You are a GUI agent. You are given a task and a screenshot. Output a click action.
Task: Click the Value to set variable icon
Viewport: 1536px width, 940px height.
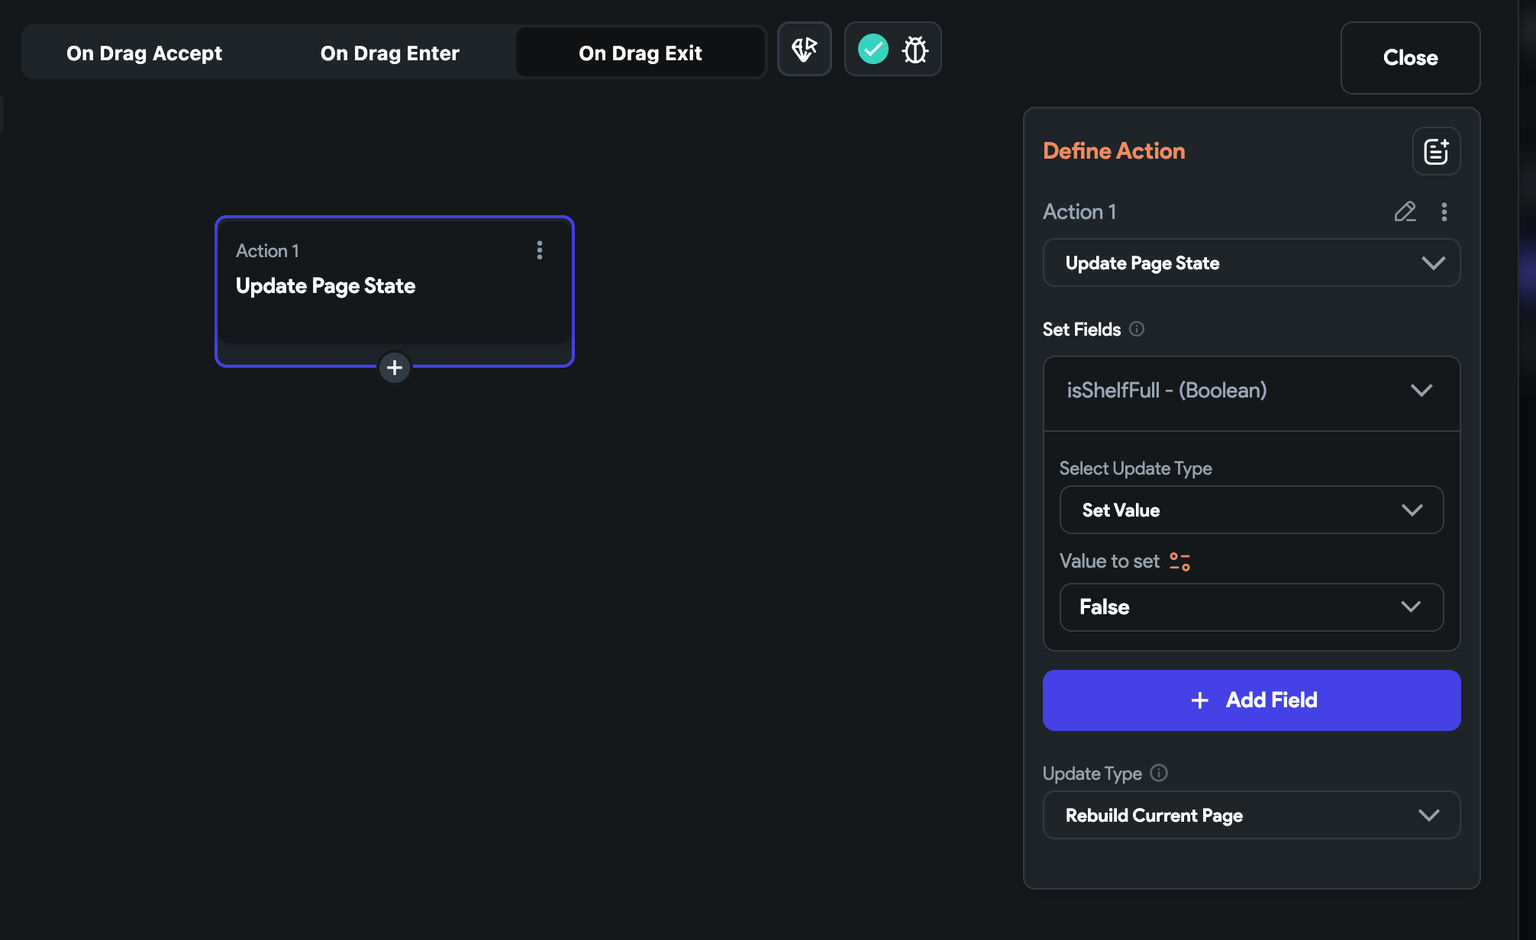tap(1180, 562)
